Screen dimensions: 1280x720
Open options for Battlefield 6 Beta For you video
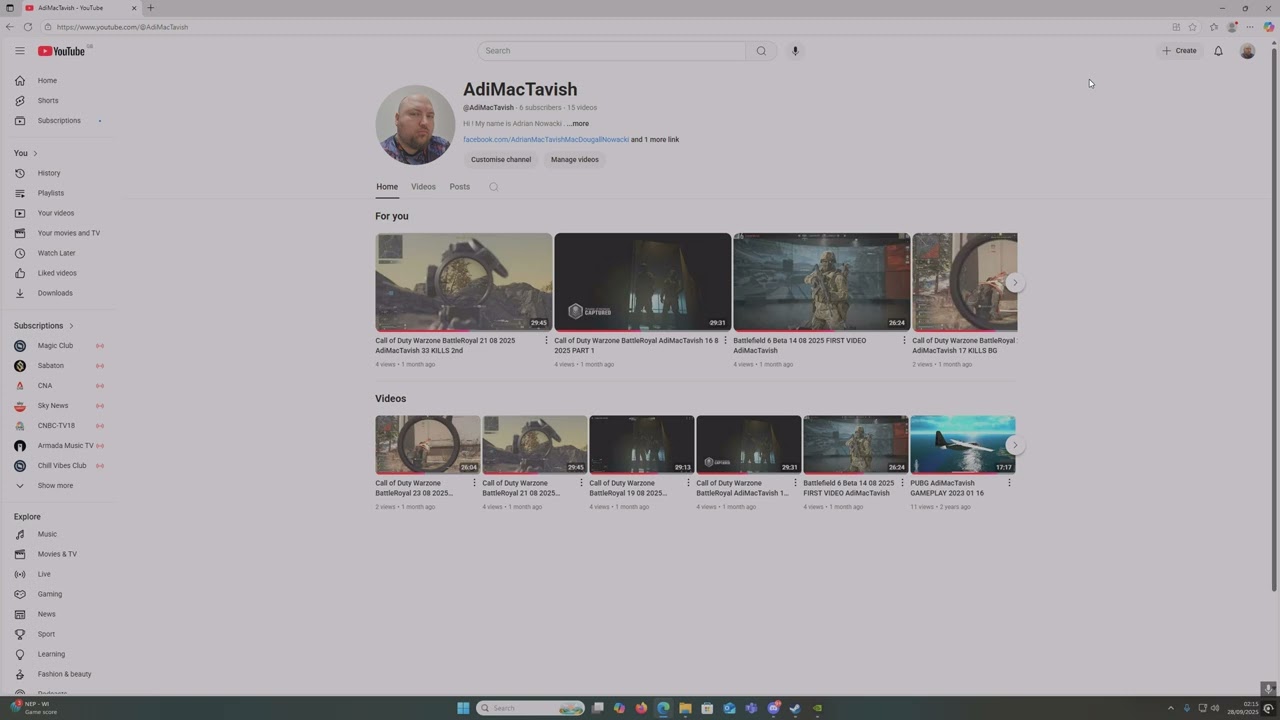[904, 341]
